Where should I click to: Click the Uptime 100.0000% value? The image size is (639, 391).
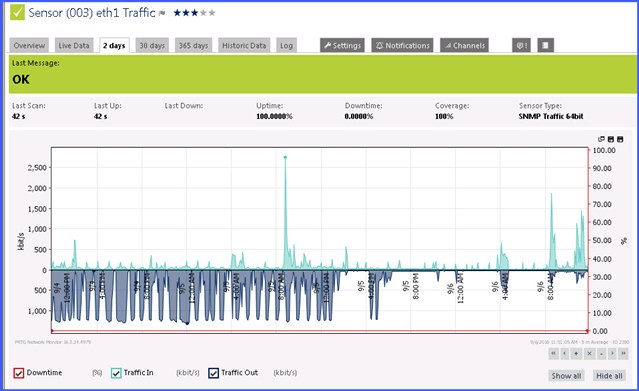[x=274, y=116]
